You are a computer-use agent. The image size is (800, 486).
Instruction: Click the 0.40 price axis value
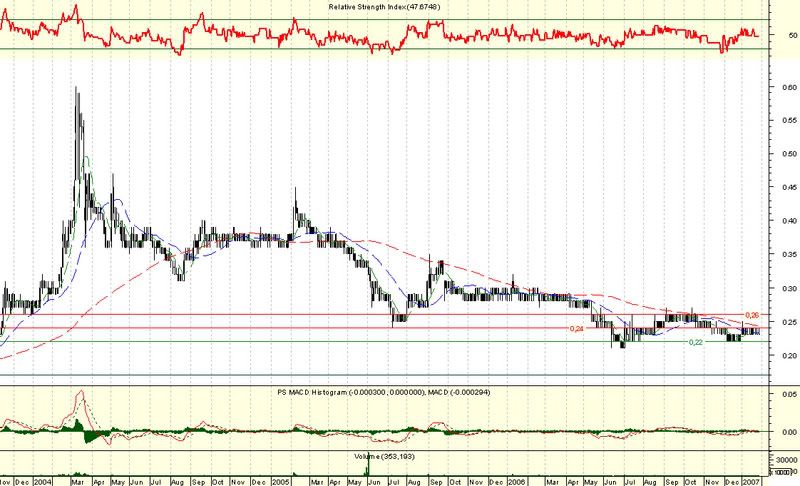[x=789, y=220]
